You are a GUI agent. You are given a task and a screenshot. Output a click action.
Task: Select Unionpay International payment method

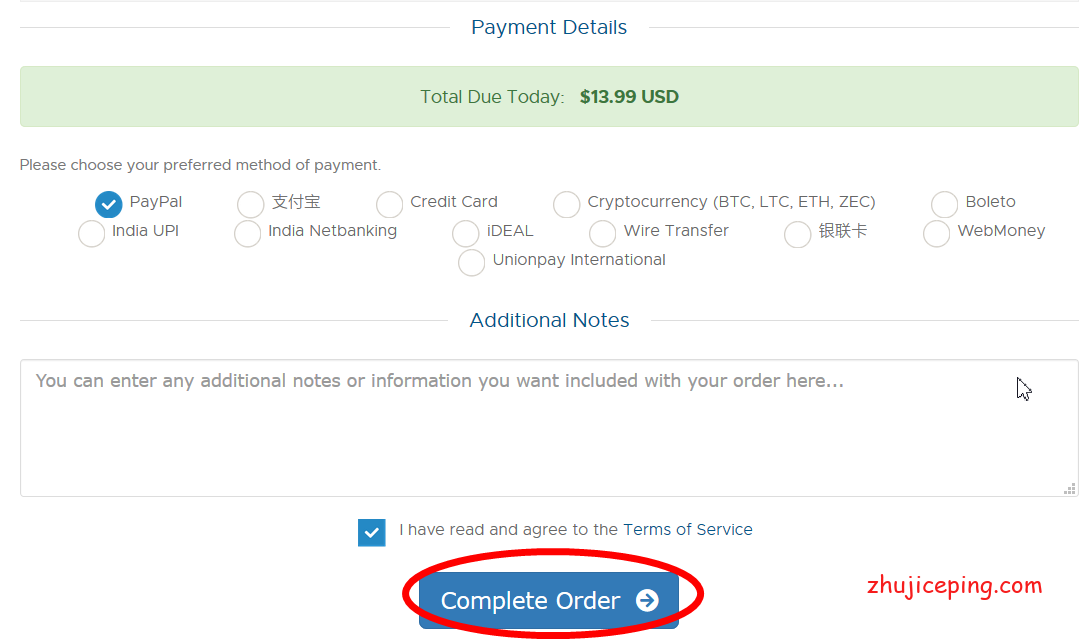coord(472,262)
